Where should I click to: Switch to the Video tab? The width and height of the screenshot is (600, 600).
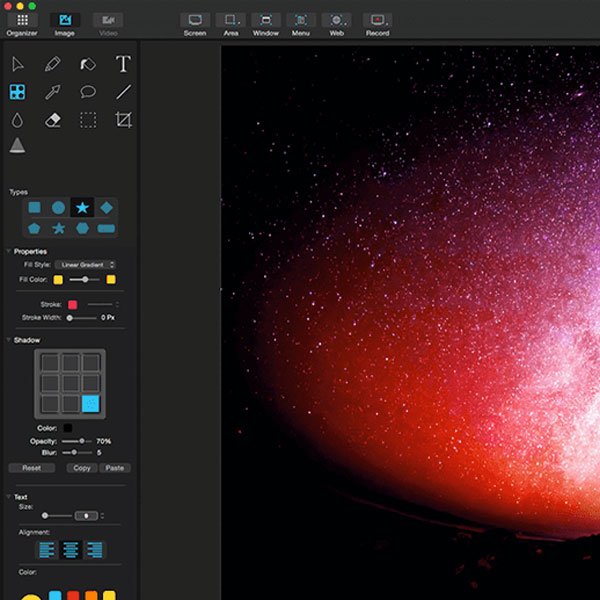(x=108, y=24)
